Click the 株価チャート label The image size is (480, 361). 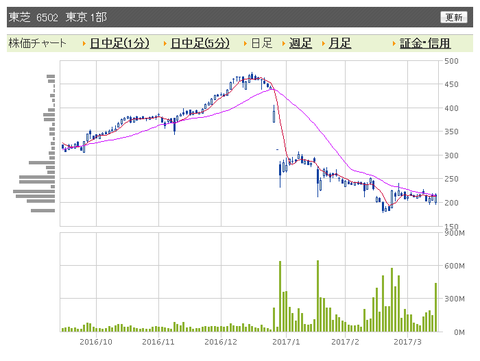[x=37, y=43]
